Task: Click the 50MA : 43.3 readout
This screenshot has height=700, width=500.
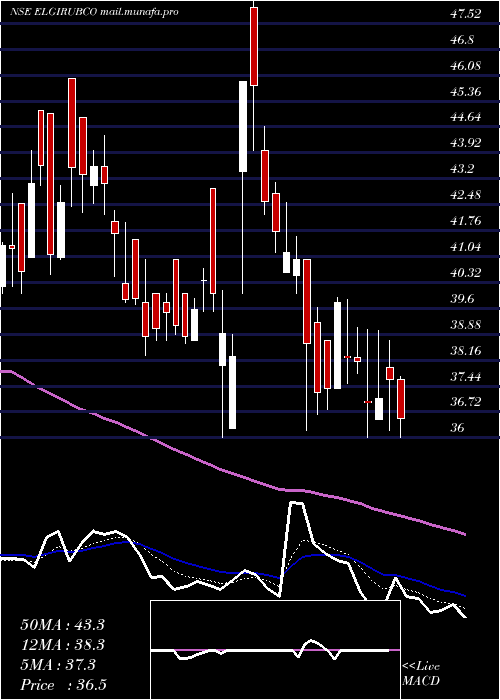Action: (62, 625)
